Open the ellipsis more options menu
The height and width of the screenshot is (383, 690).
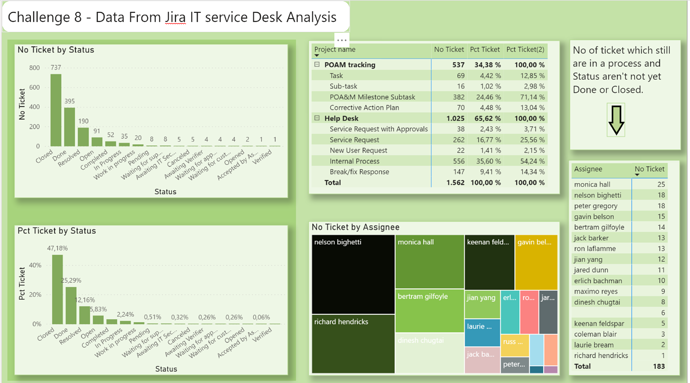(341, 40)
